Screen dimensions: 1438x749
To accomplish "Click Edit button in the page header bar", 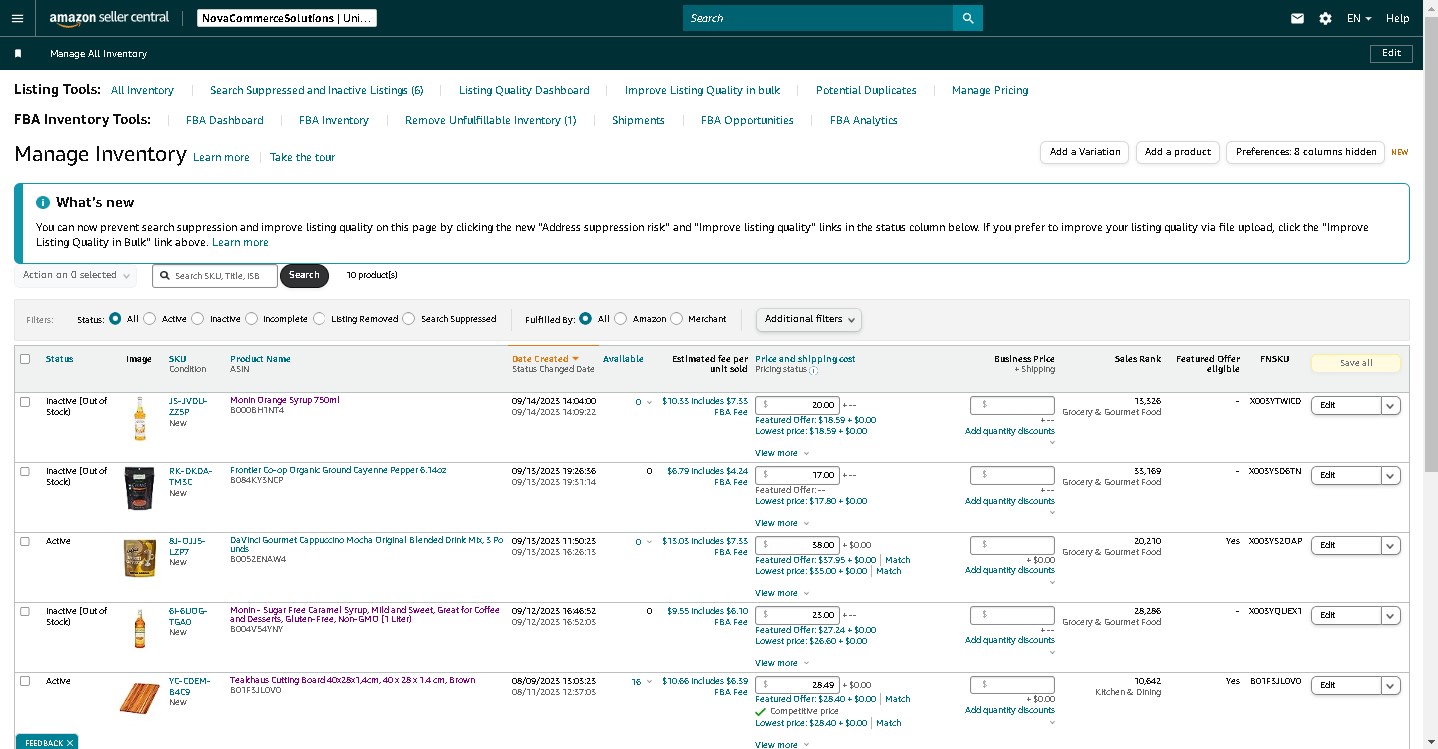I will [x=1391, y=53].
